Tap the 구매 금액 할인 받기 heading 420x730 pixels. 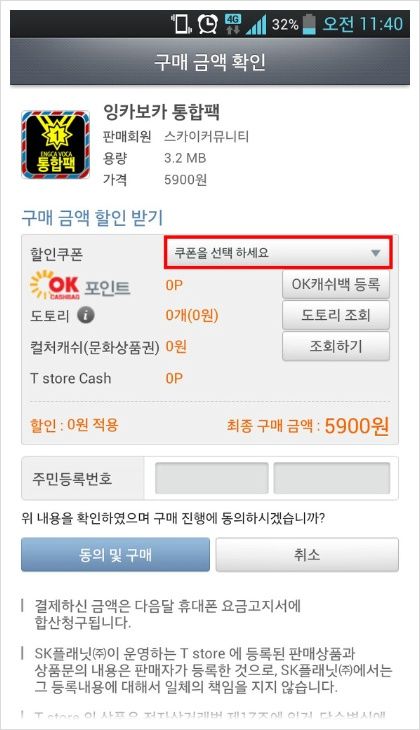point(92,218)
